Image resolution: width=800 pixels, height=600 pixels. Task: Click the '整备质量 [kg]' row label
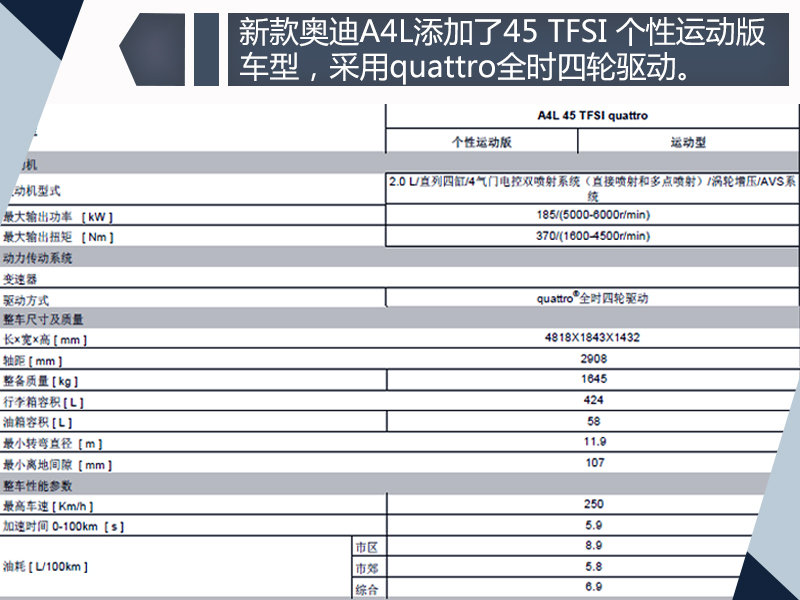(x=40, y=381)
